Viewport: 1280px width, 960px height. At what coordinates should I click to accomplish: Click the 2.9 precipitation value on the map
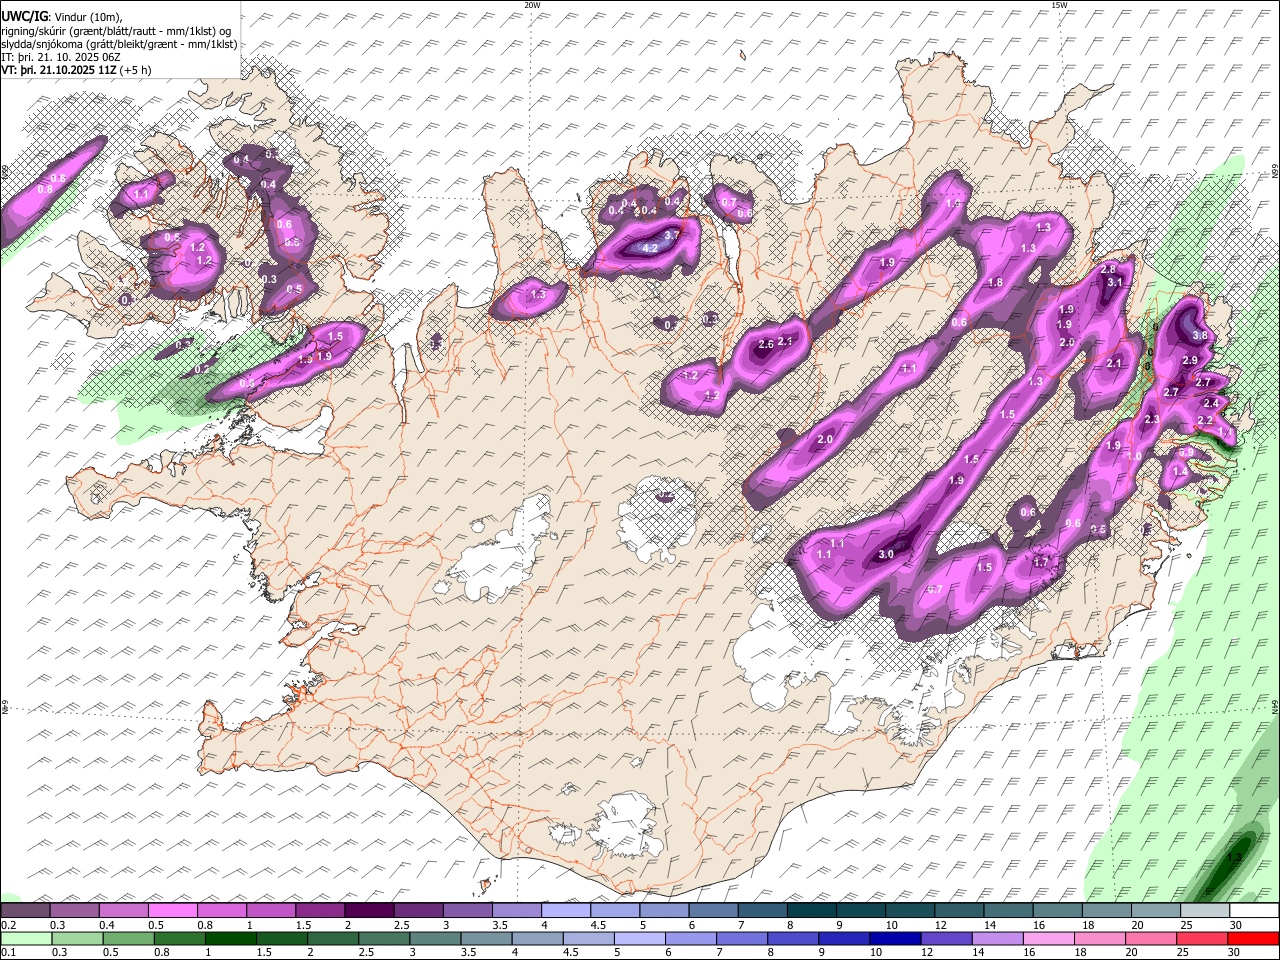point(1190,360)
